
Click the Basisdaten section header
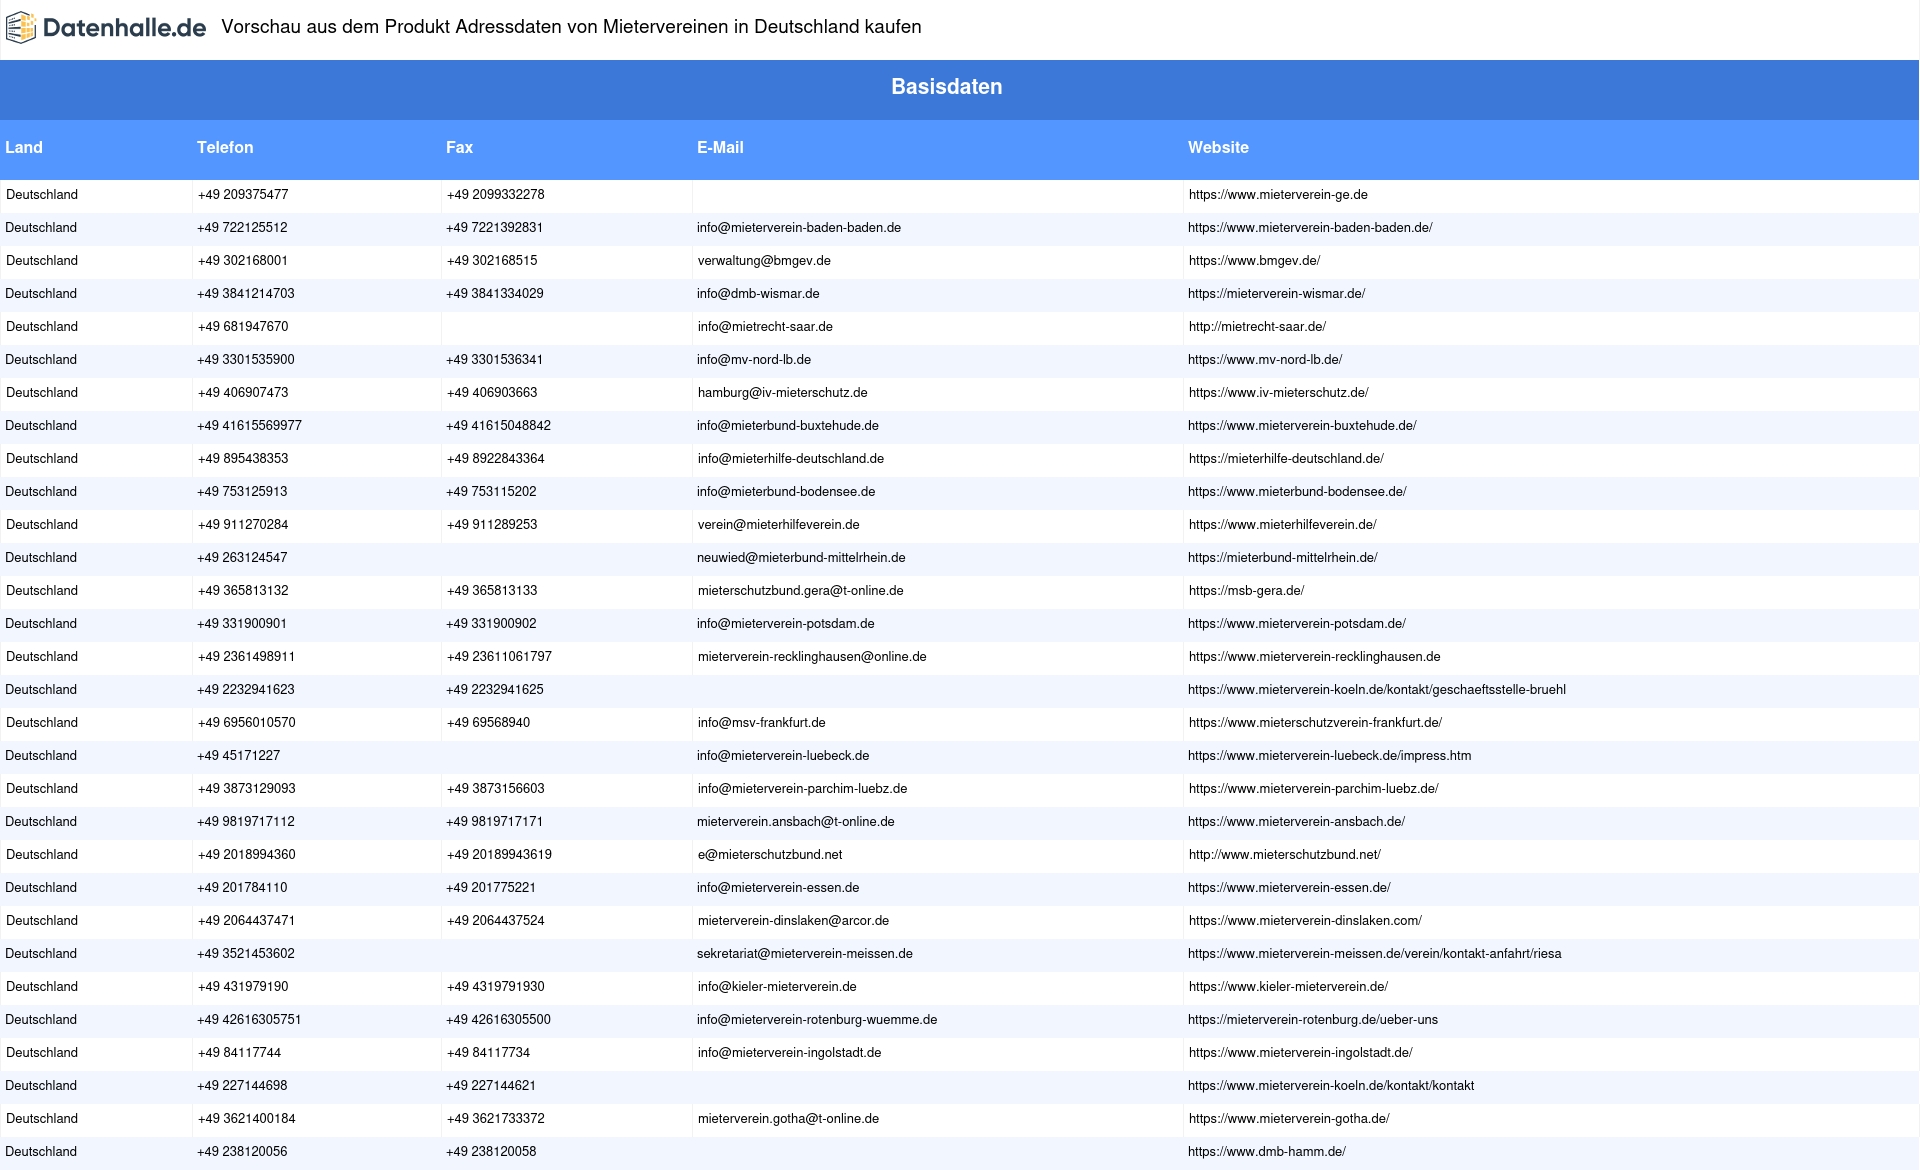946,87
